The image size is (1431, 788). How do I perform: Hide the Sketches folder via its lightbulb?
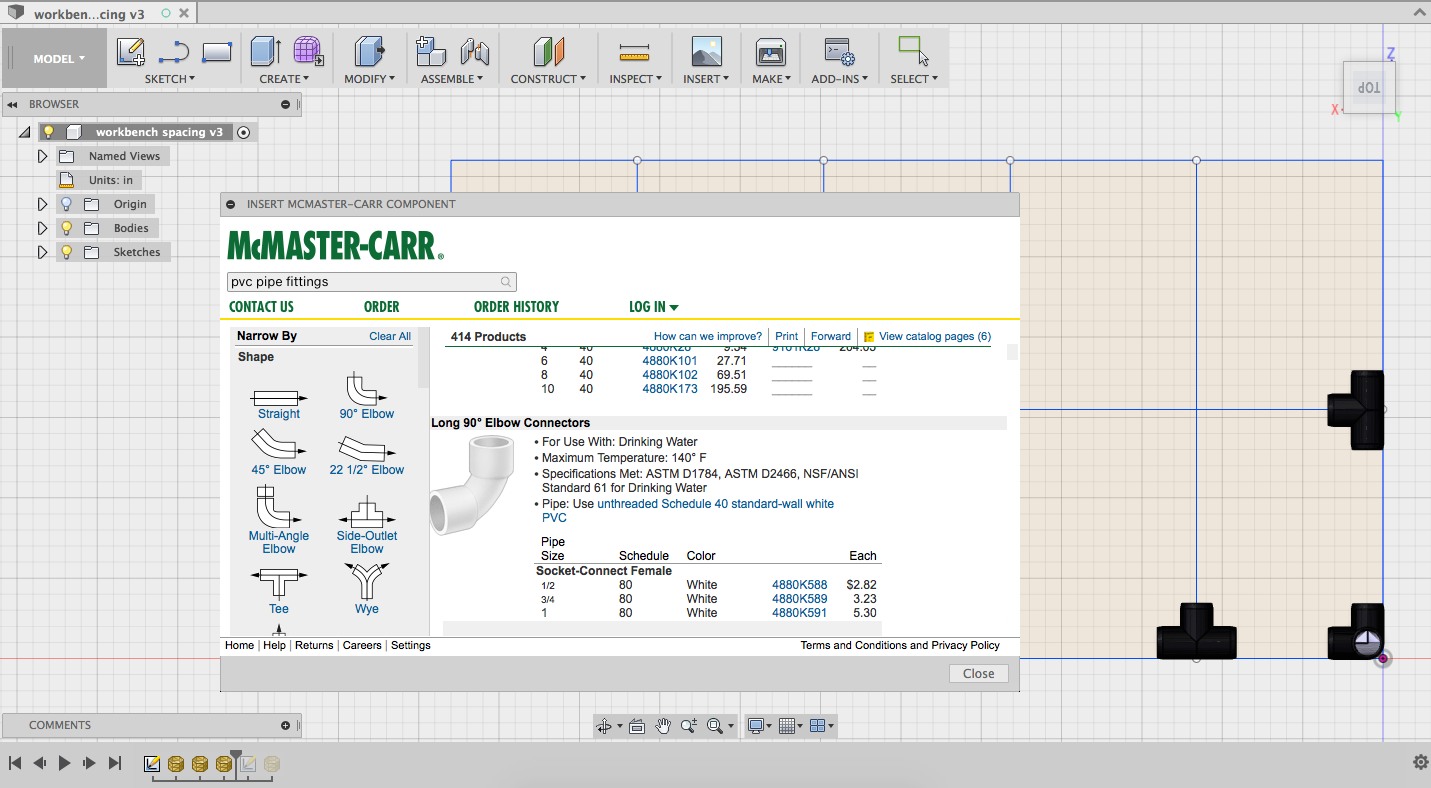67,252
